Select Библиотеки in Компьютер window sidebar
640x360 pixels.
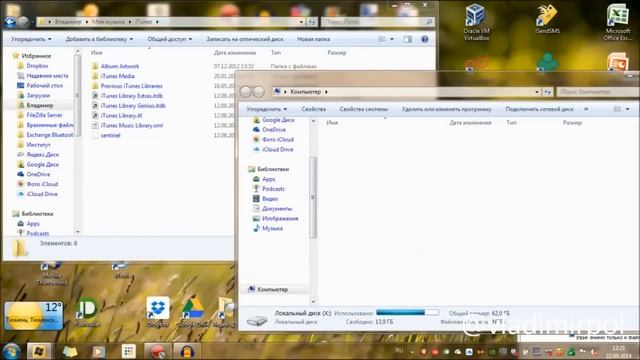coord(273,169)
